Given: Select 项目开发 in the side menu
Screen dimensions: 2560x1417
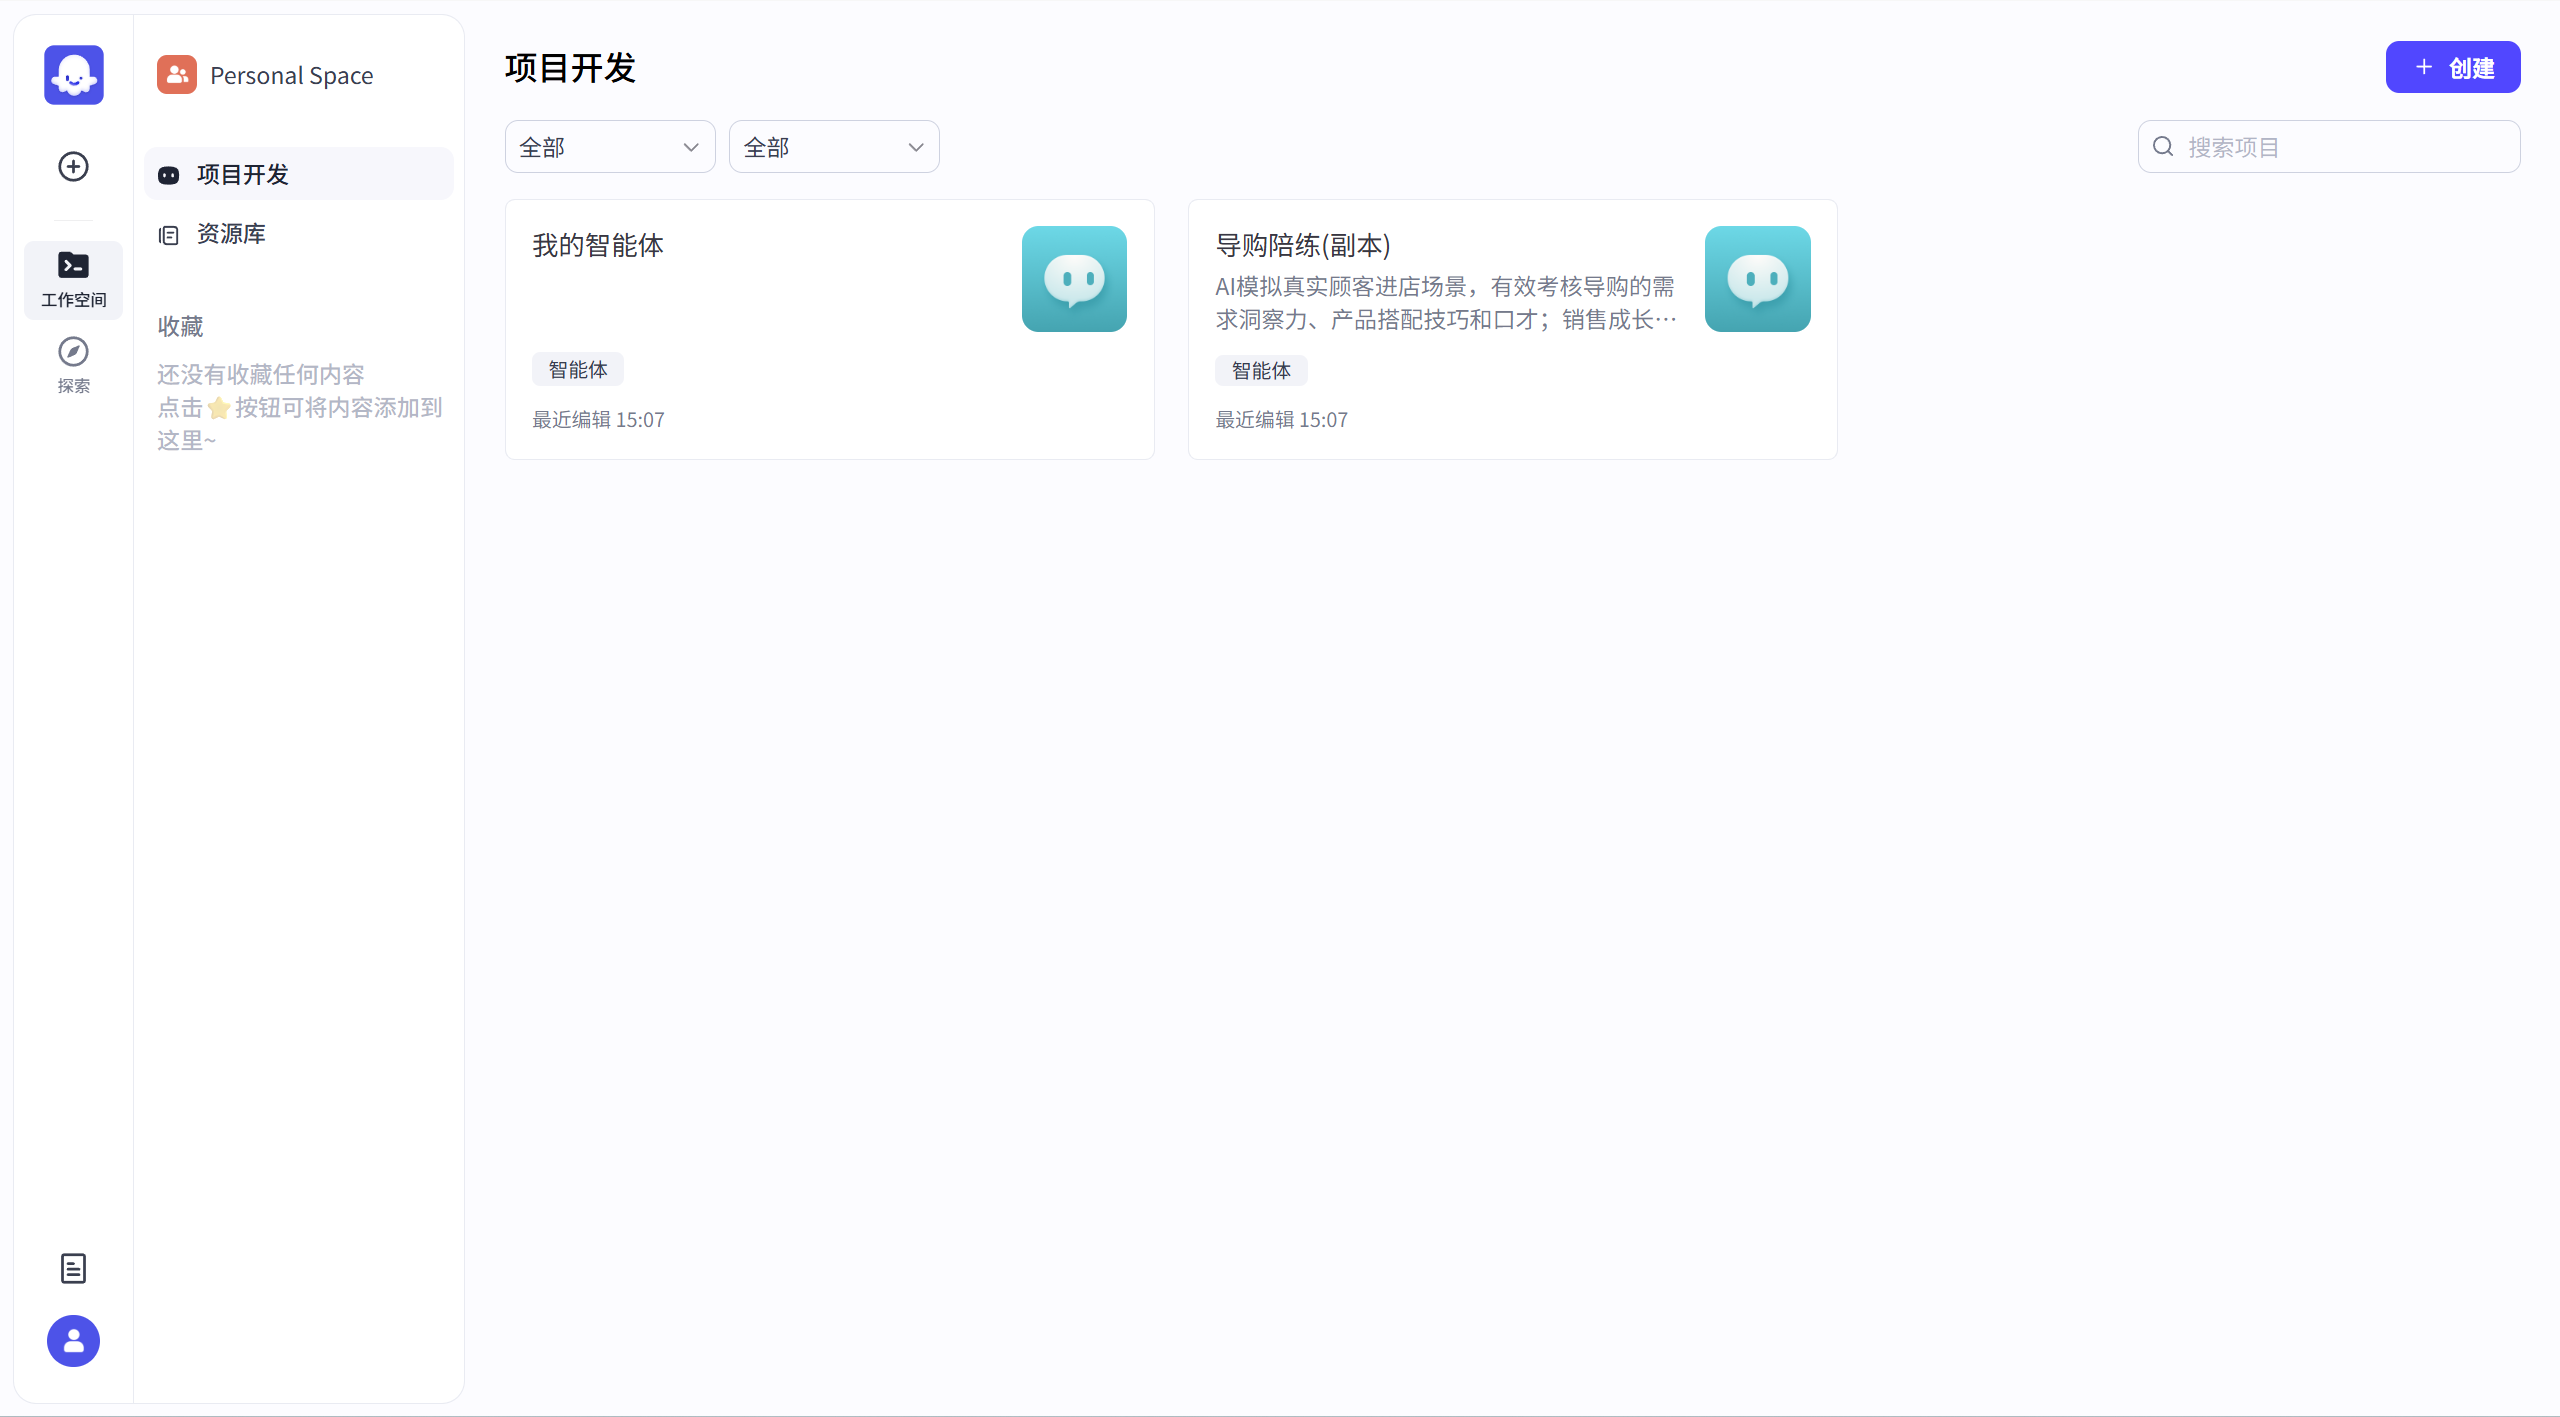Looking at the screenshot, I should pyautogui.click(x=243, y=175).
